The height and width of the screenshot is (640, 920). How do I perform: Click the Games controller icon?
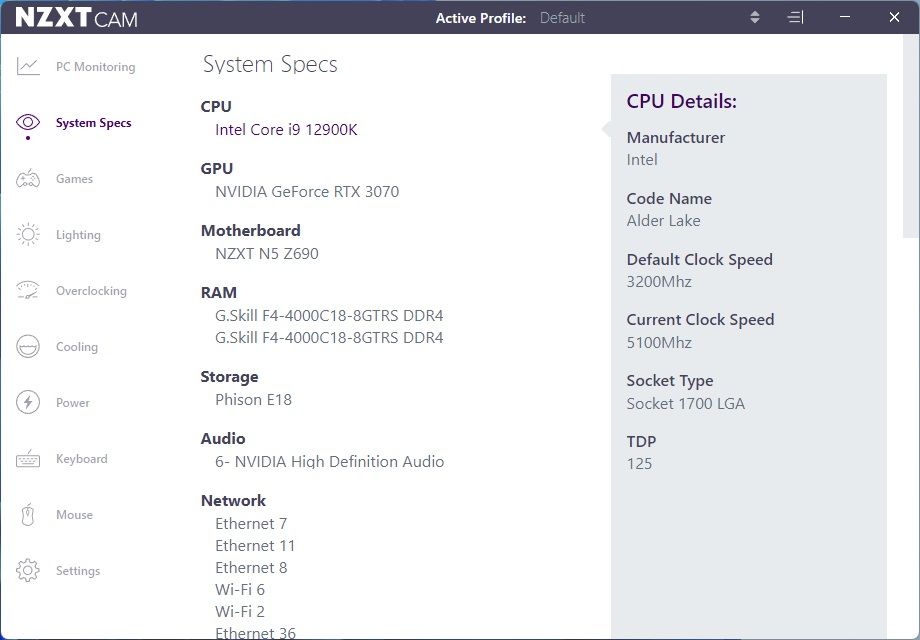coord(28,178)
